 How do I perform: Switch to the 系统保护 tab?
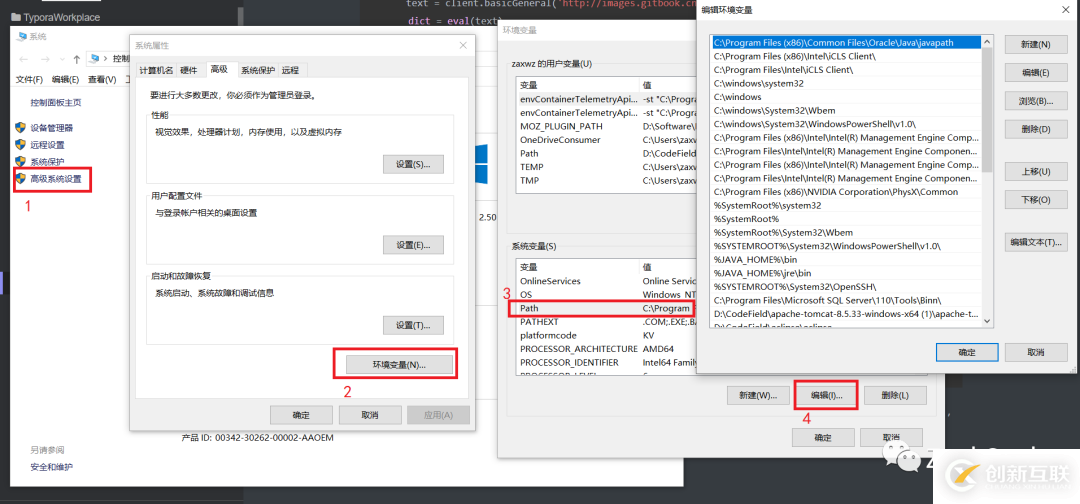pos(258,70)
